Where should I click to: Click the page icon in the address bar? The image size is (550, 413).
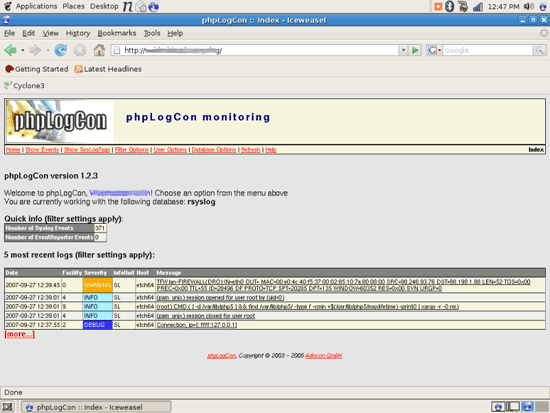coord(117,50)
